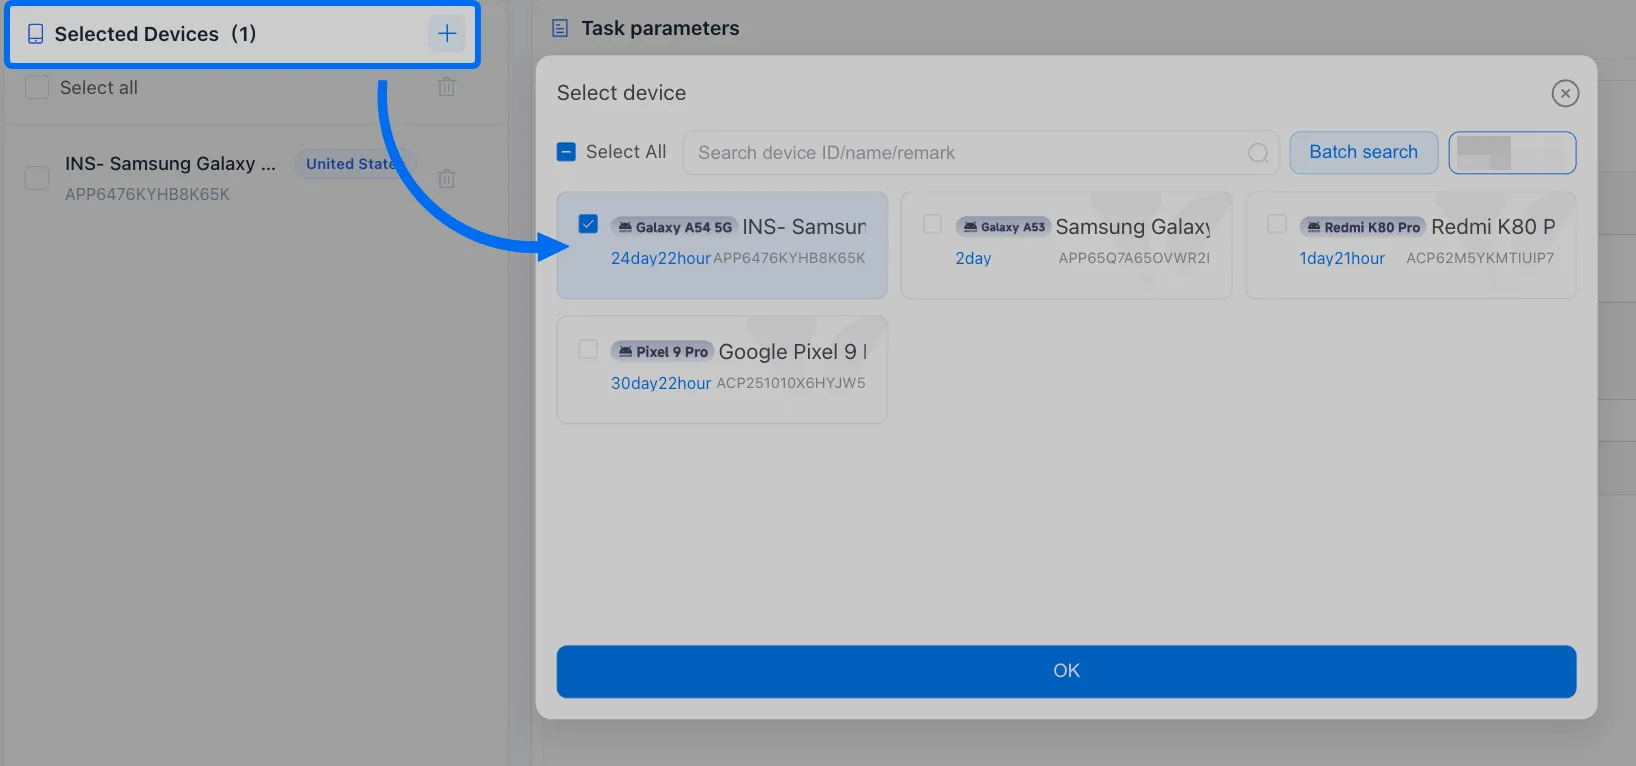Image resolution: width=1636 pixels, height=766 pixels.
Task: Click the device icon next to Selected Devices
Action: click(36, 34)
